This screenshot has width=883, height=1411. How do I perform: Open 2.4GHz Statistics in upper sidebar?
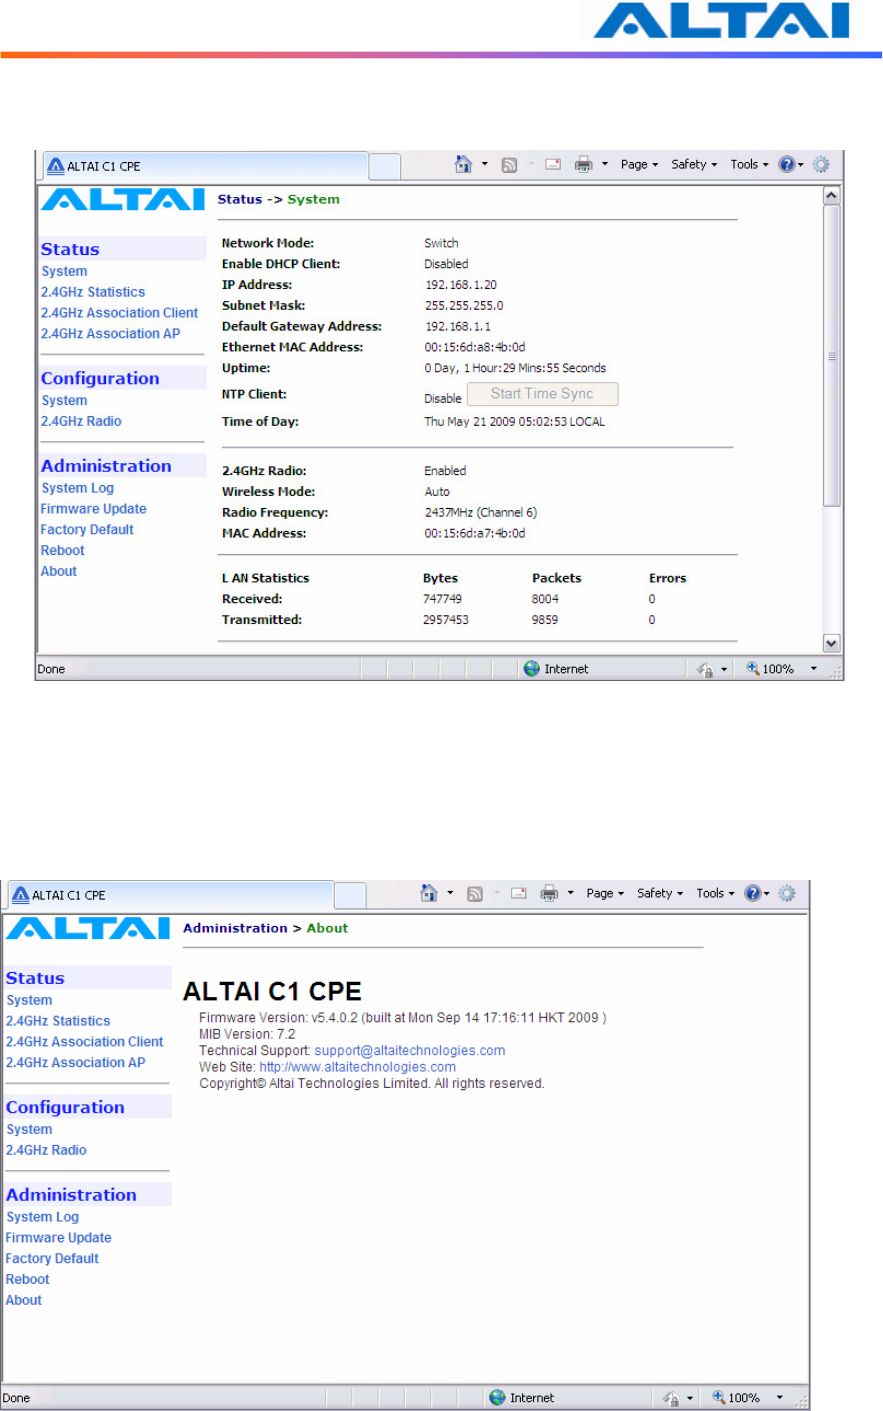pos(93,292)
